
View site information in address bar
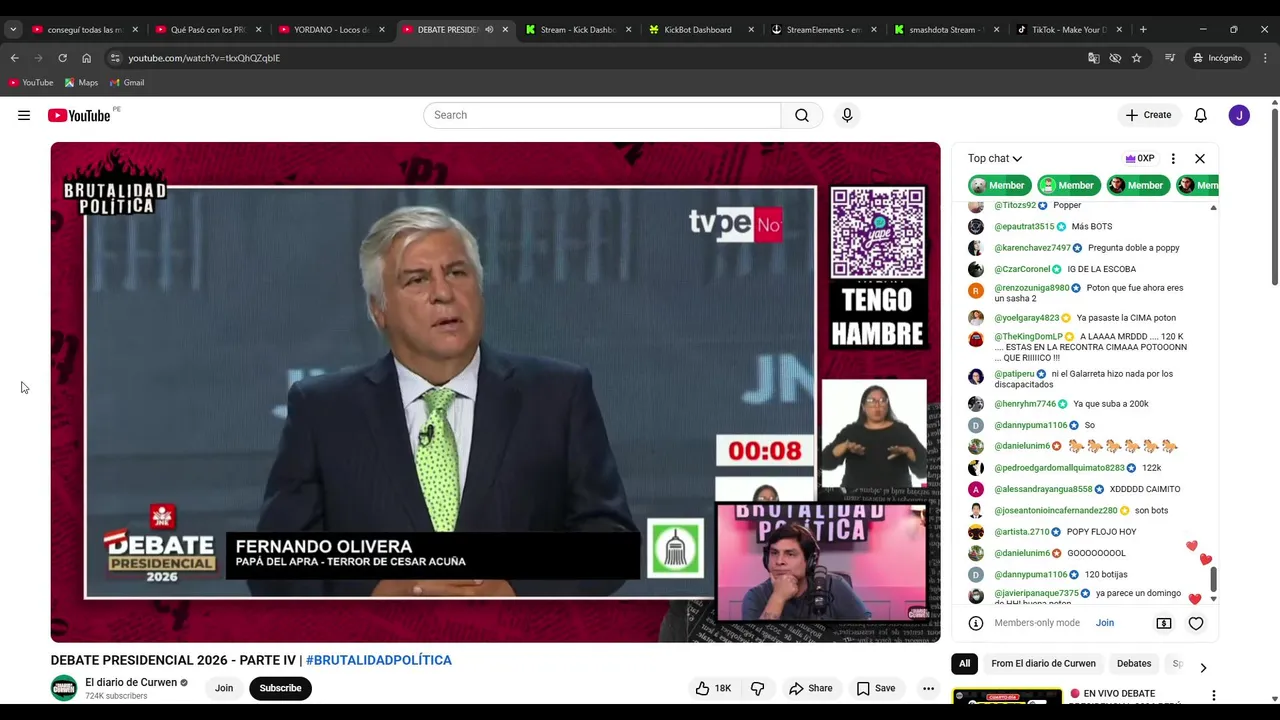pos(115,58)
